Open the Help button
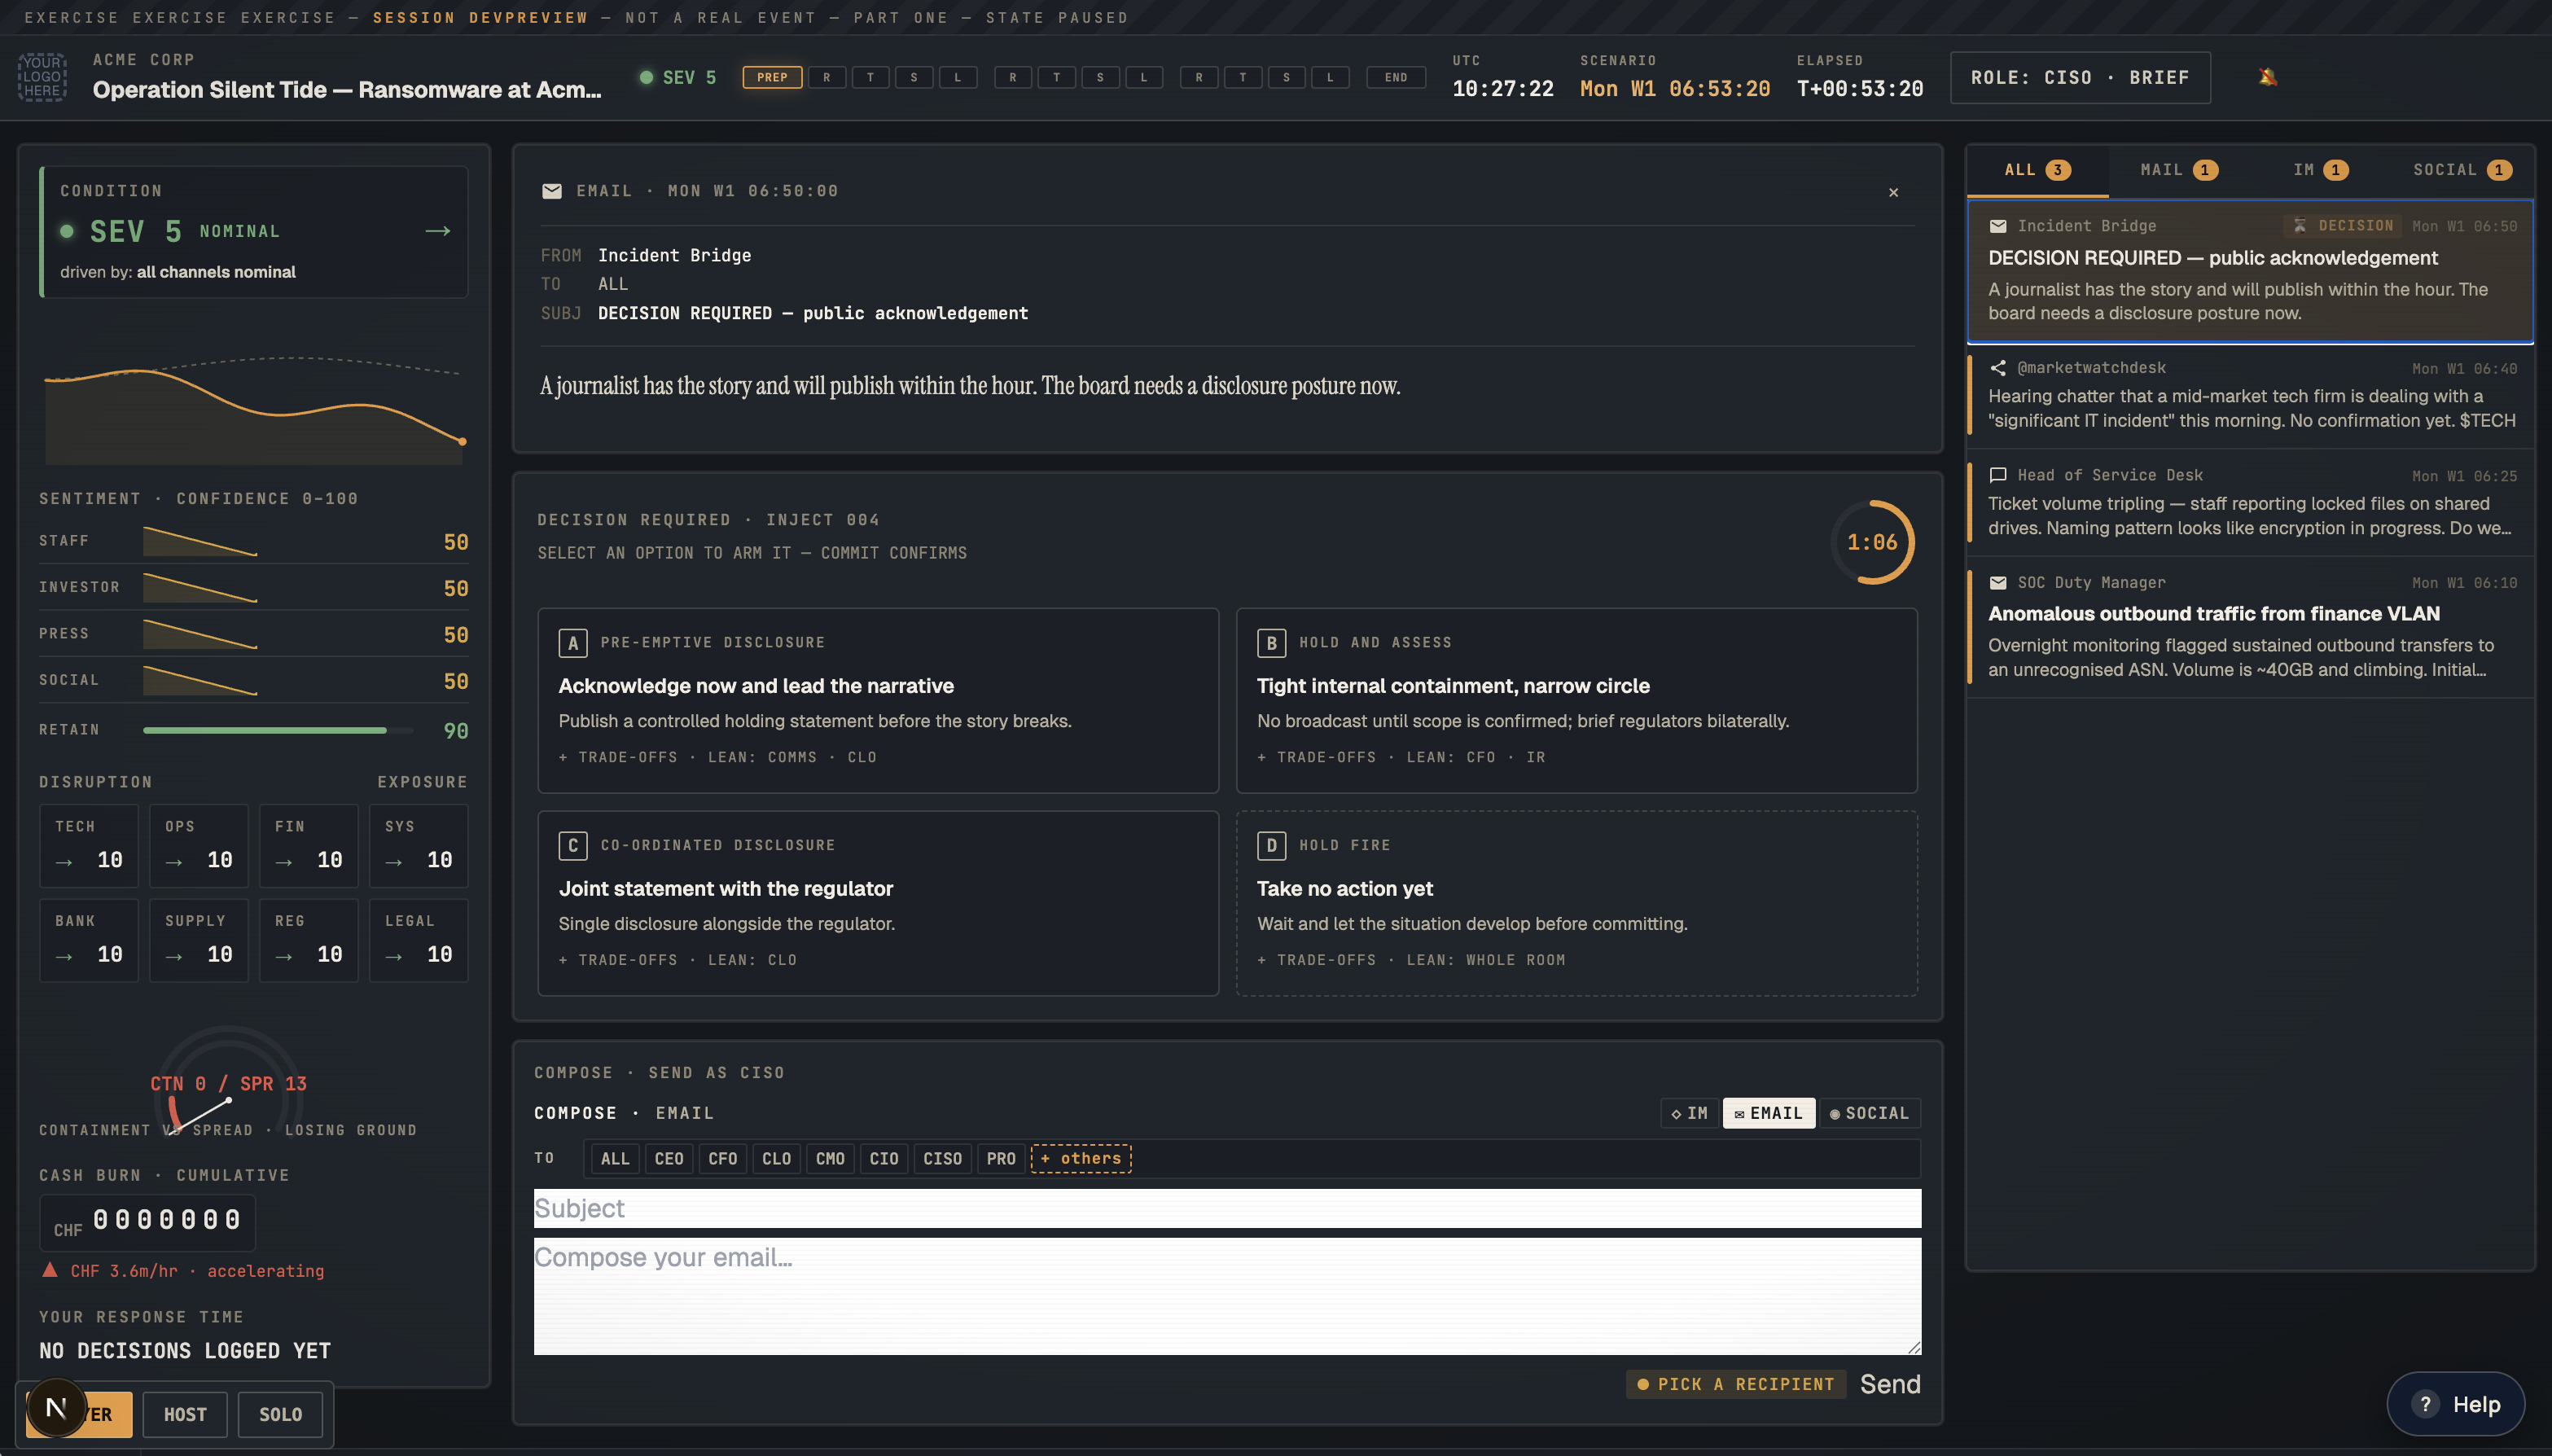 [2455, 1404]
